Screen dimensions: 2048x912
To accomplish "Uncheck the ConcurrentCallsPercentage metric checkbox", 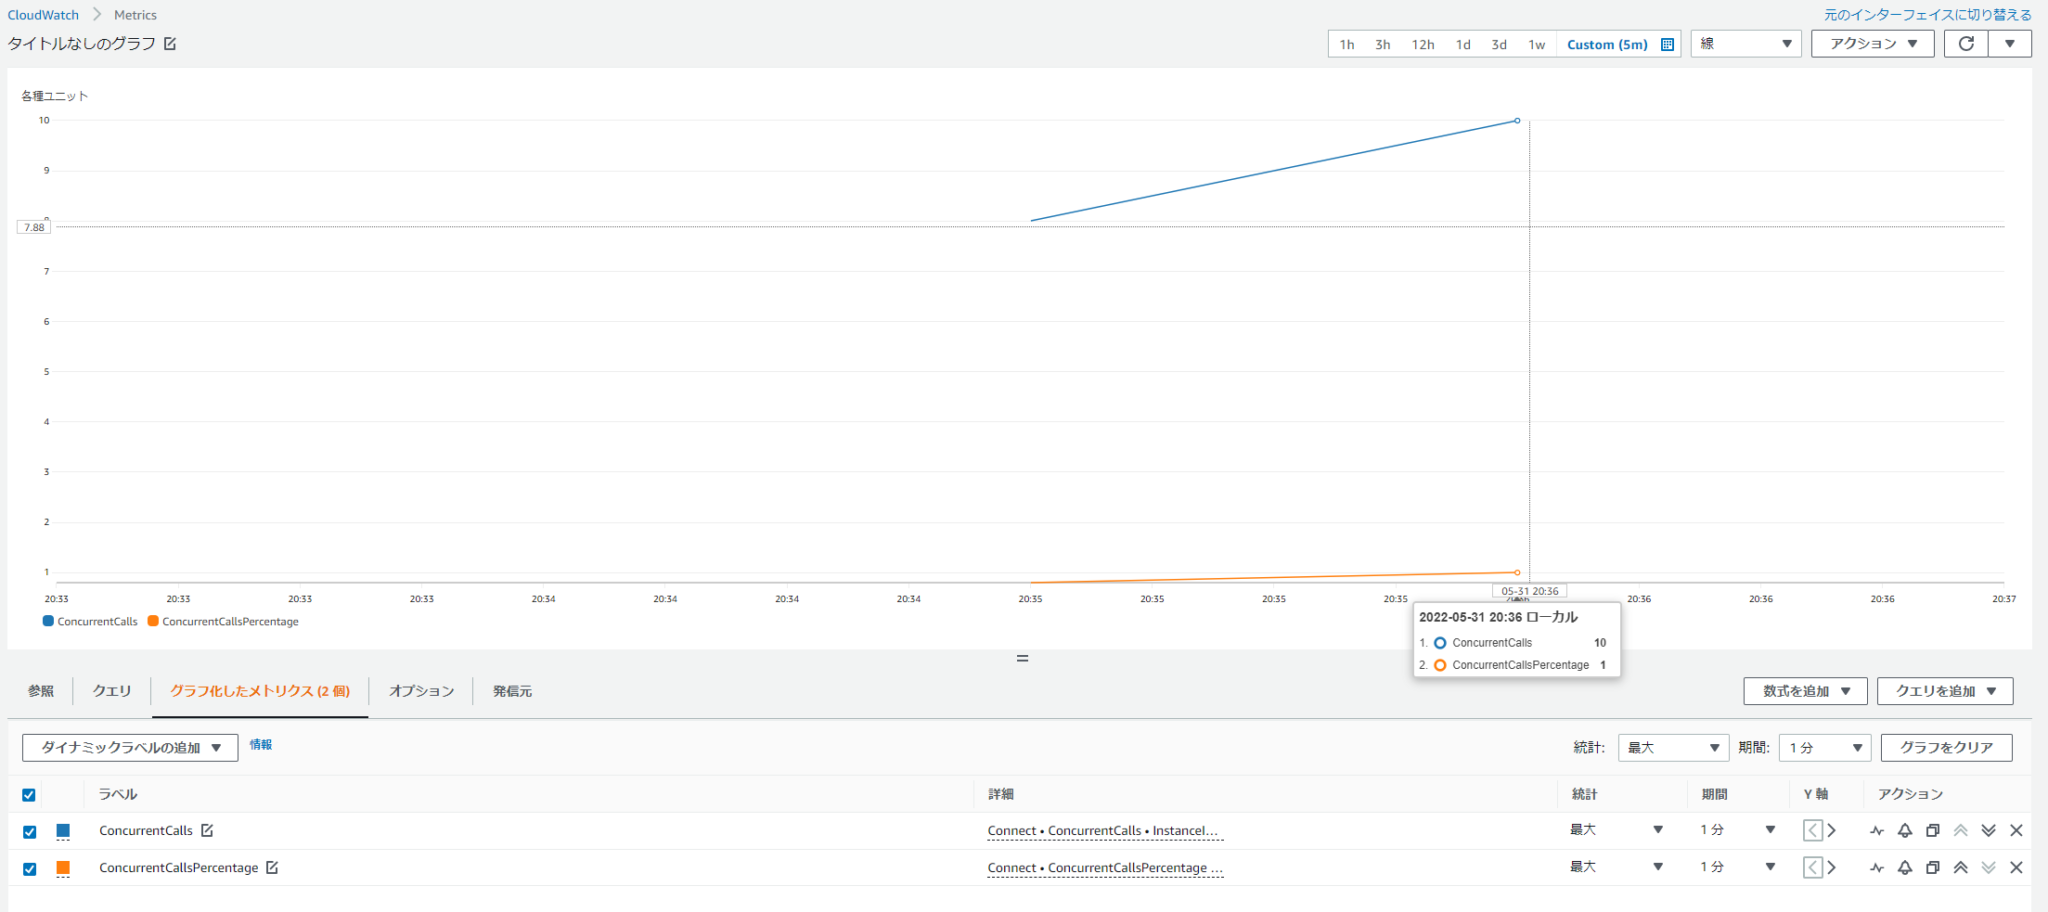I will tap(29, 869).
